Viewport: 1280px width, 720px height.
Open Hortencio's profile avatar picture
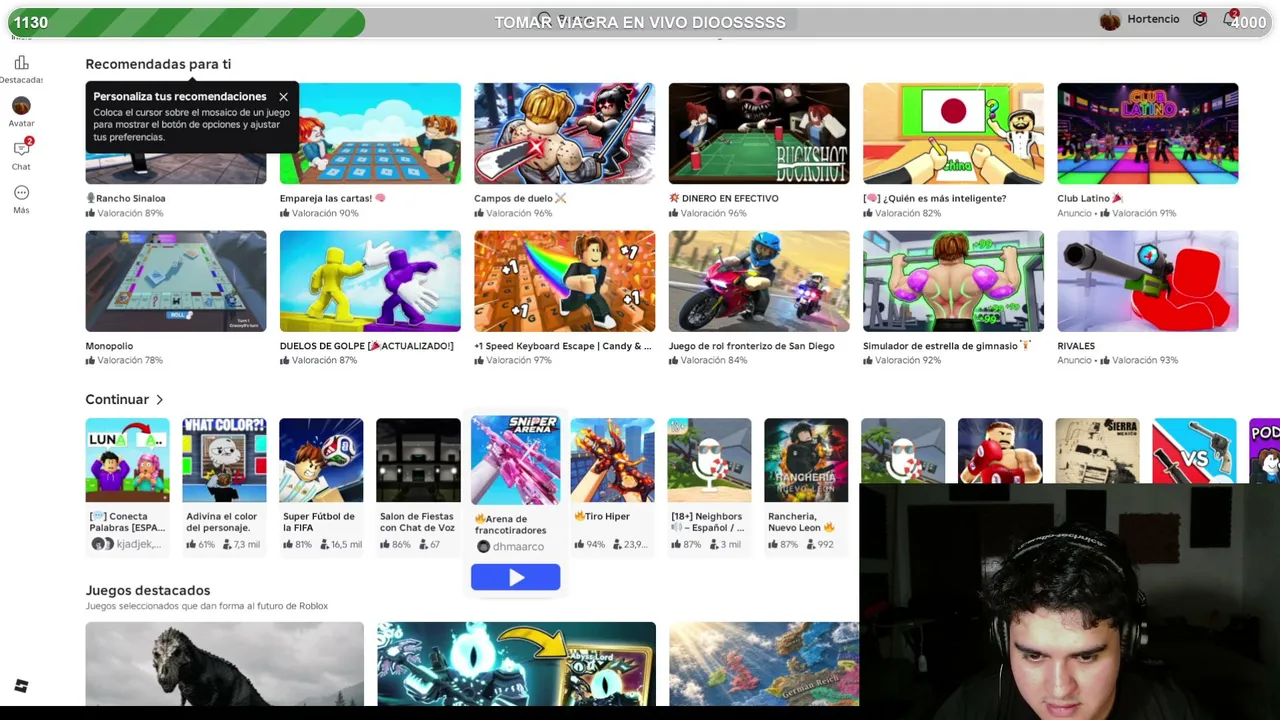[1110, 20]
